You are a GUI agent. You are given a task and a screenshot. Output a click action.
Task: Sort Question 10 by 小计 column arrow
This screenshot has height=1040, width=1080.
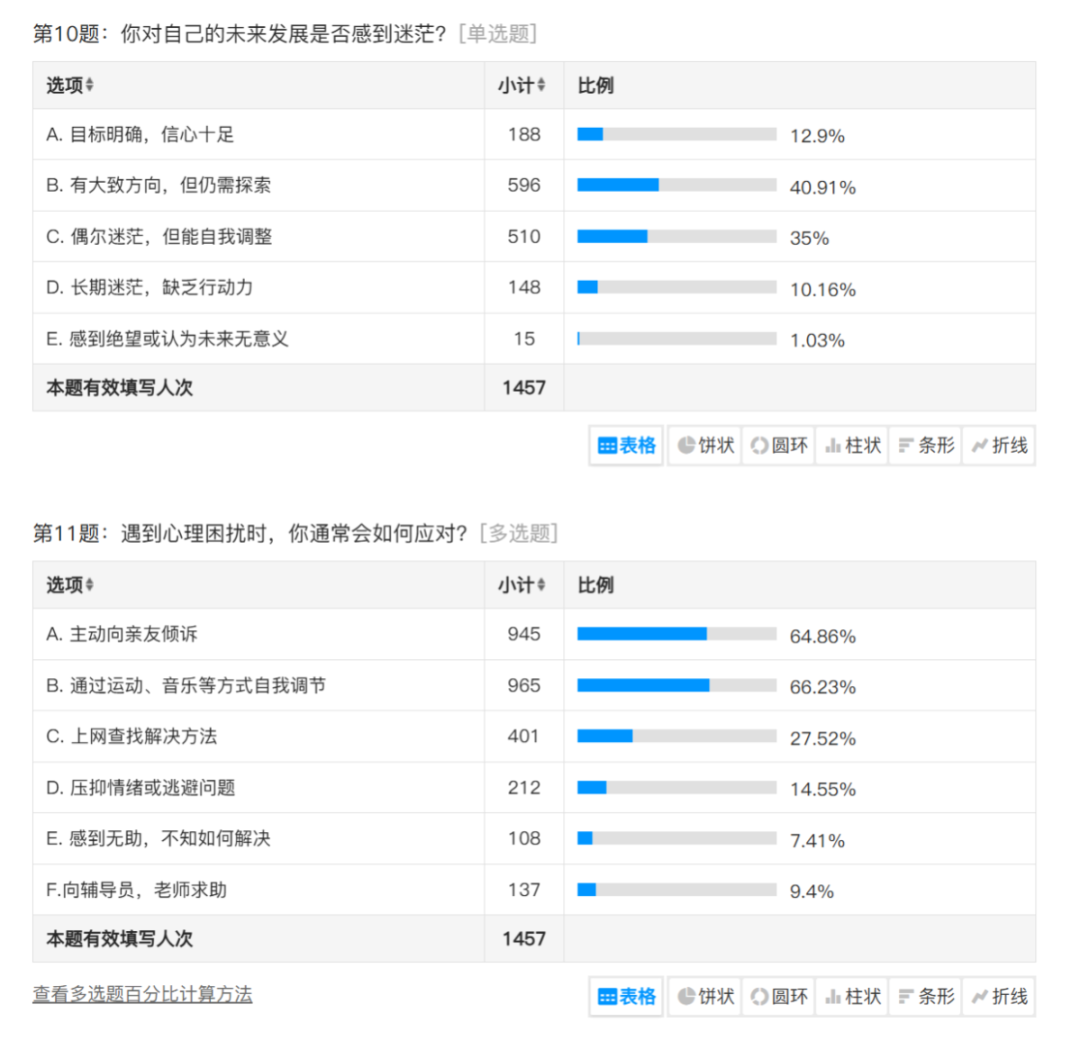tap(542, 86)
